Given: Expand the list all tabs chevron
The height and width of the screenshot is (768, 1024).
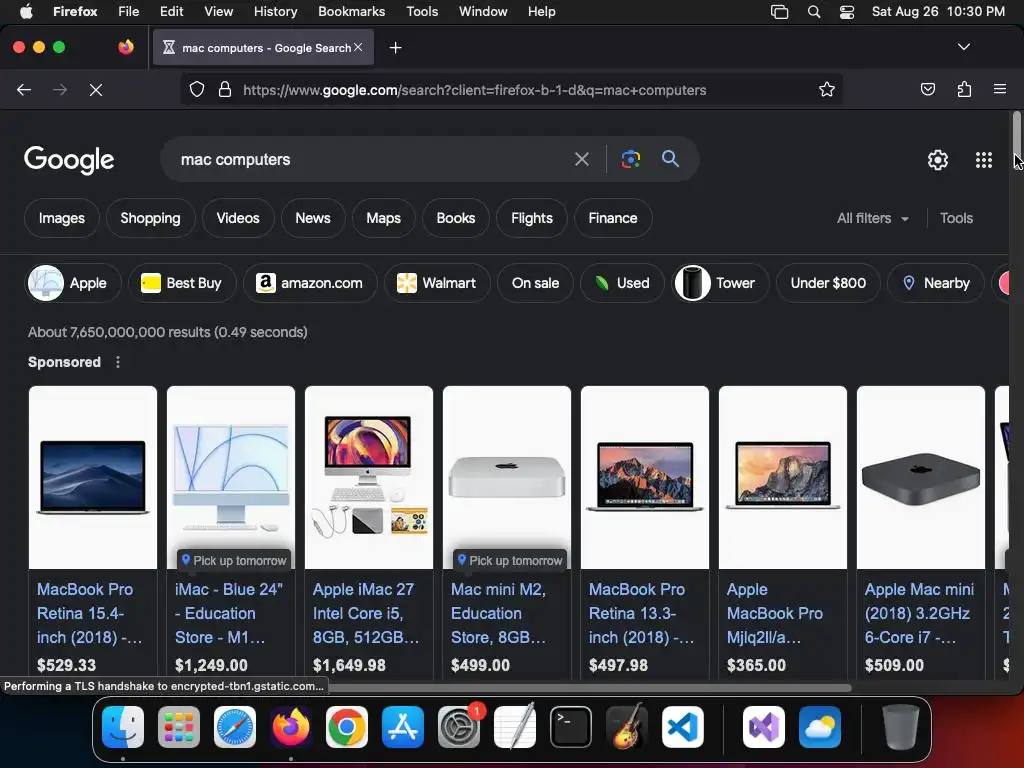Looking at the screenshot, I should 963,47.
